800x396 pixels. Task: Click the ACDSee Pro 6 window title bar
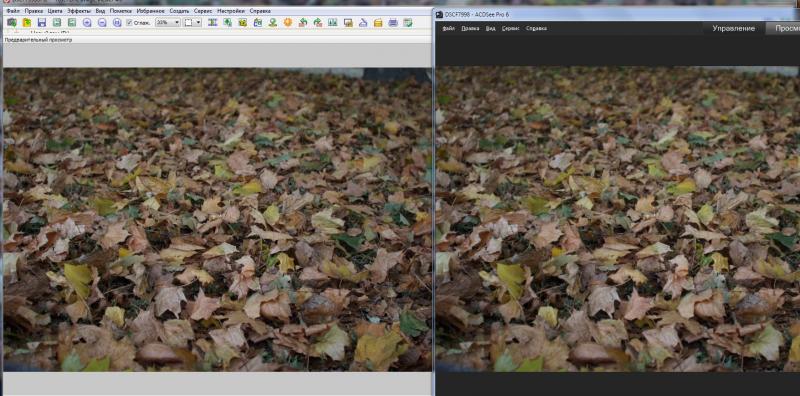pos(616,14)
